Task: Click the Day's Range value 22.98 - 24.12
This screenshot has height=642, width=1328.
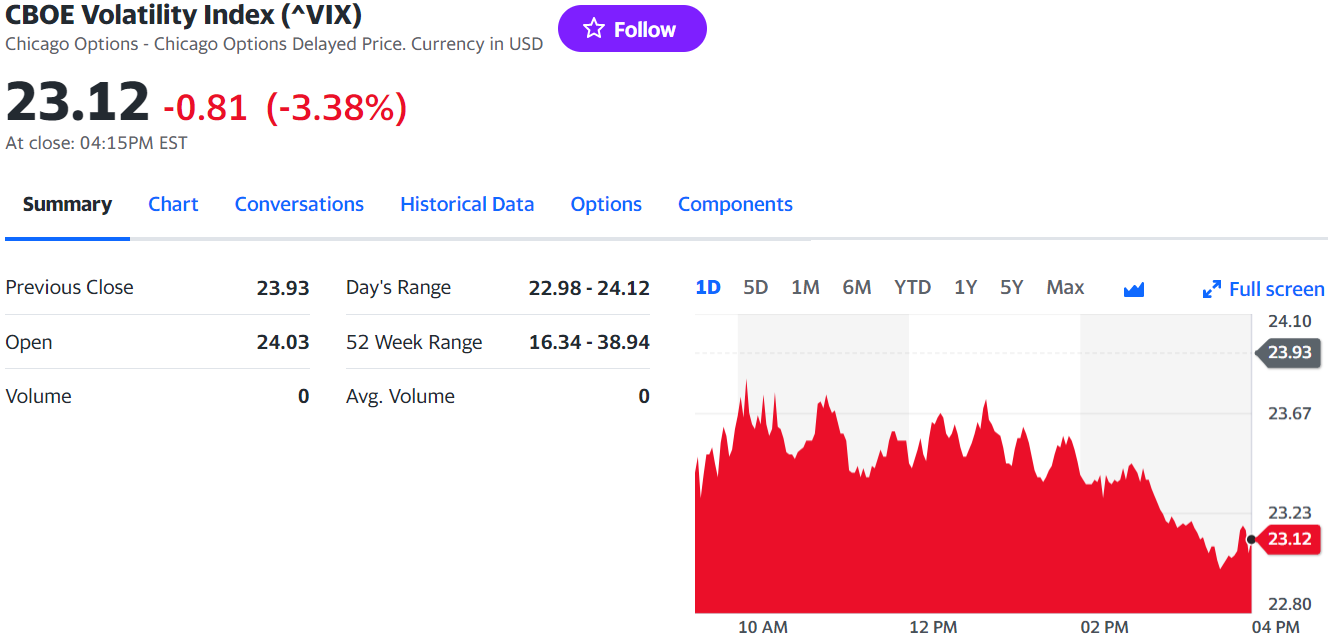Action: coord(589,288)
